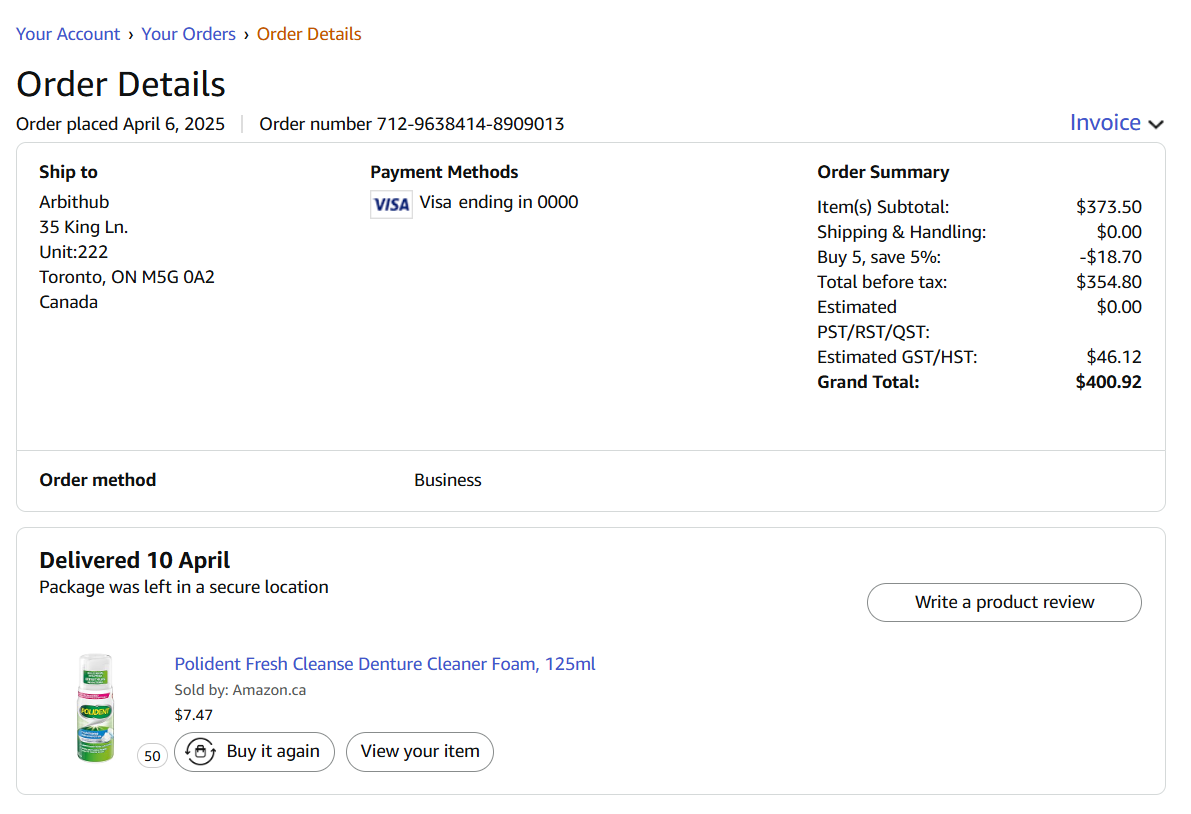
Task: Click the breadcrumb arrow after Your Account
Action: (x=129, y=33)
